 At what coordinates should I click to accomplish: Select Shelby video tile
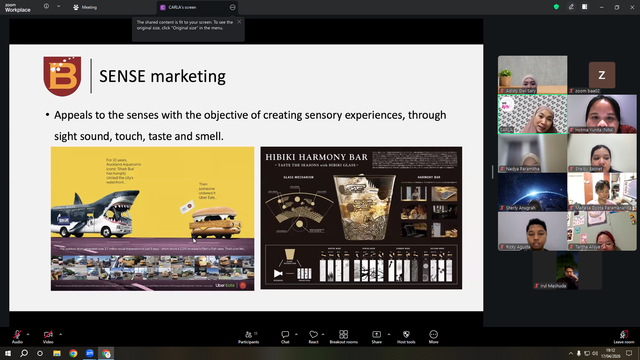point(602,153)
